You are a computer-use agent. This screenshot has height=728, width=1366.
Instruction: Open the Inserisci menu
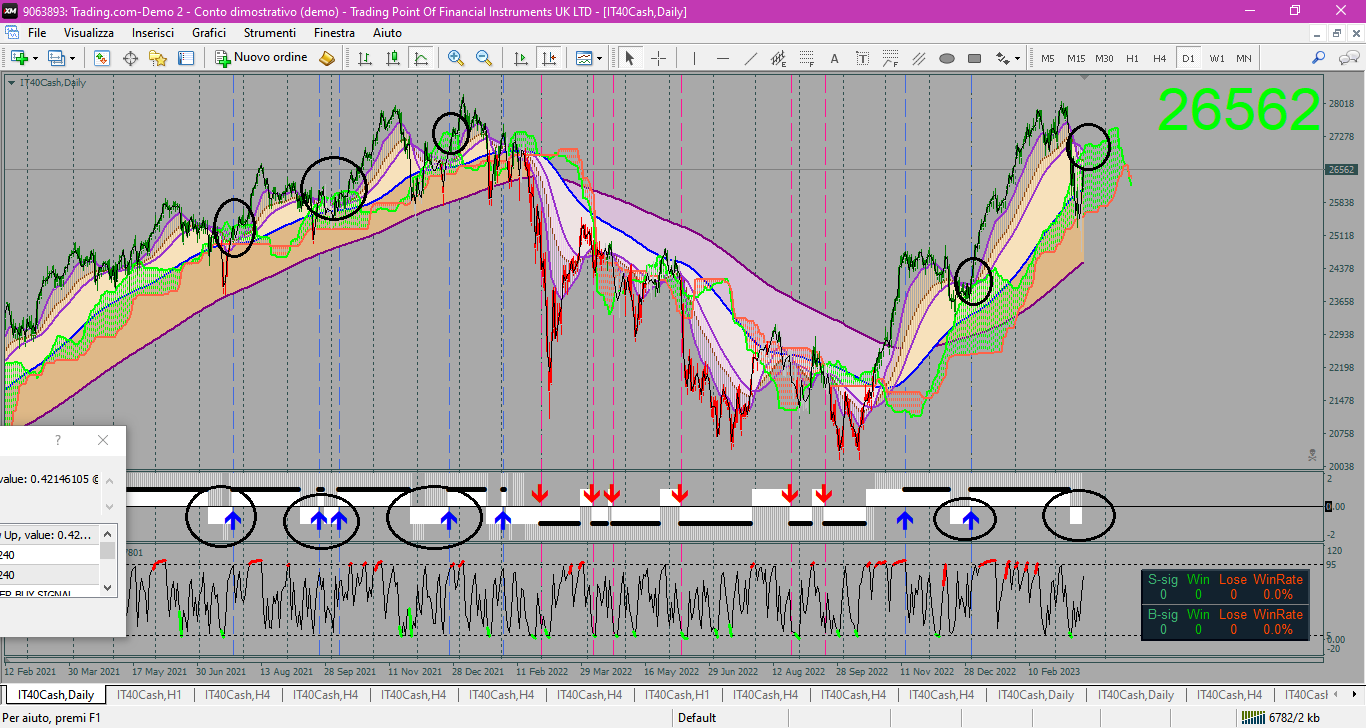tap(153, 33)
